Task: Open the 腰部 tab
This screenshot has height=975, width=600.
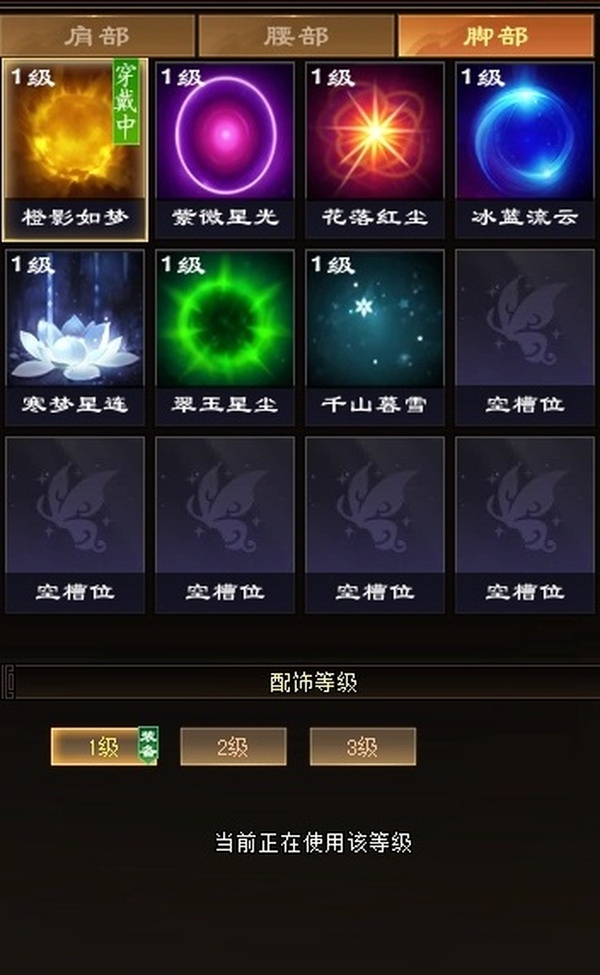Action: coord(296,36)
